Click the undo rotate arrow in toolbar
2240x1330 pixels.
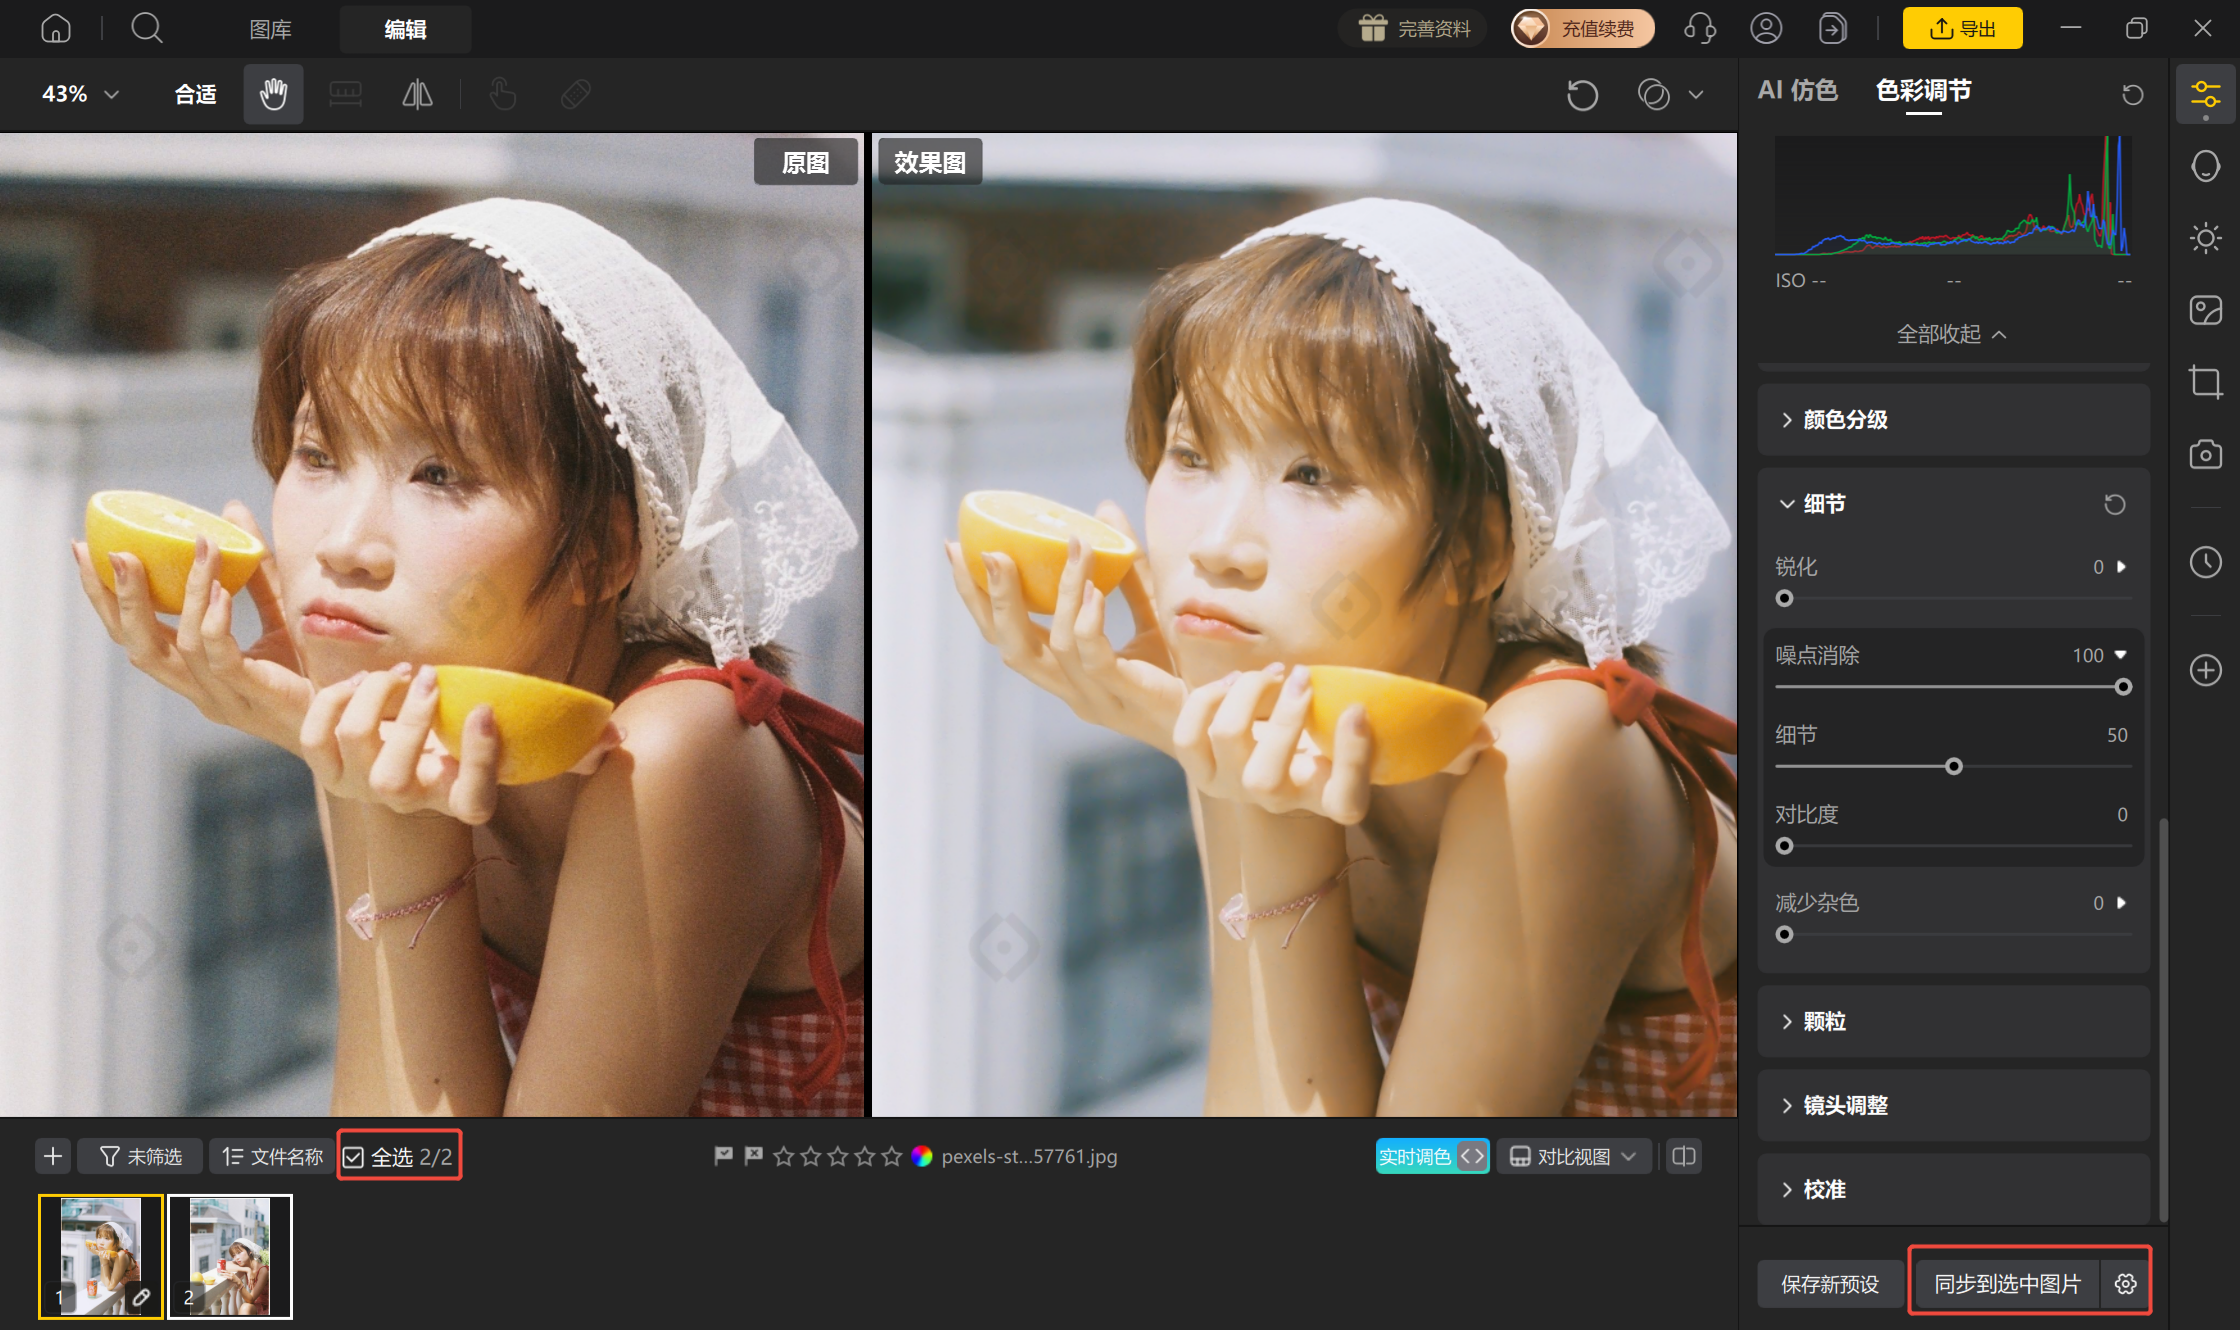click(1582, 95)
